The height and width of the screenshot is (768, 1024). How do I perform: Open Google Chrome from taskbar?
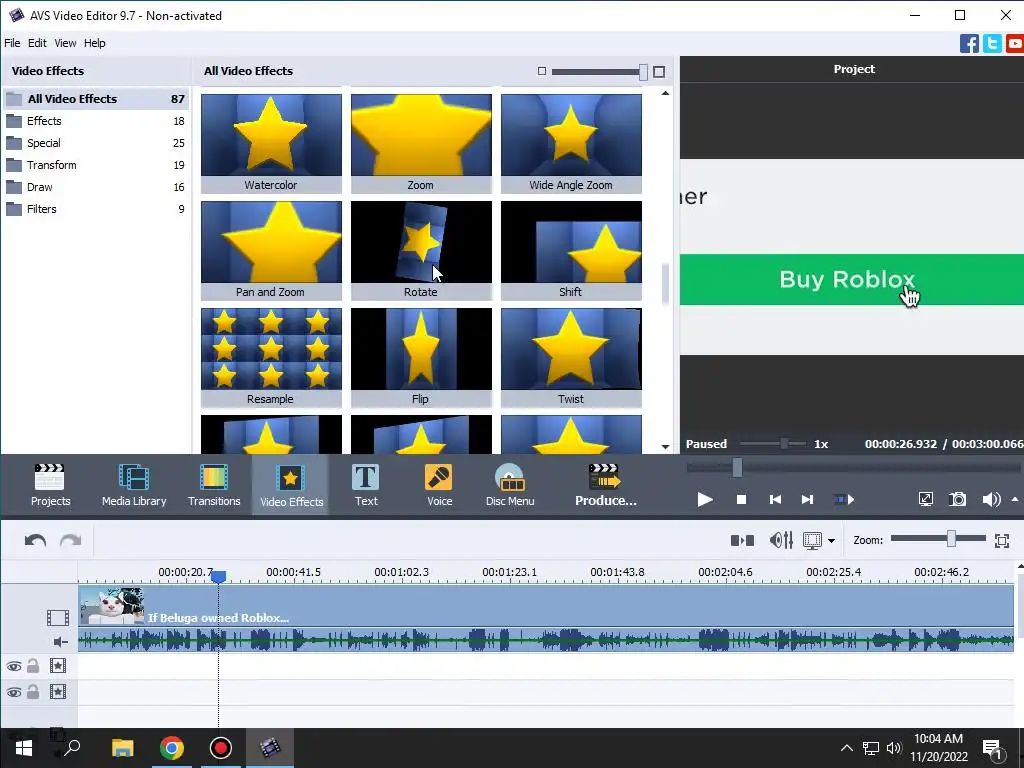point(172,748)
